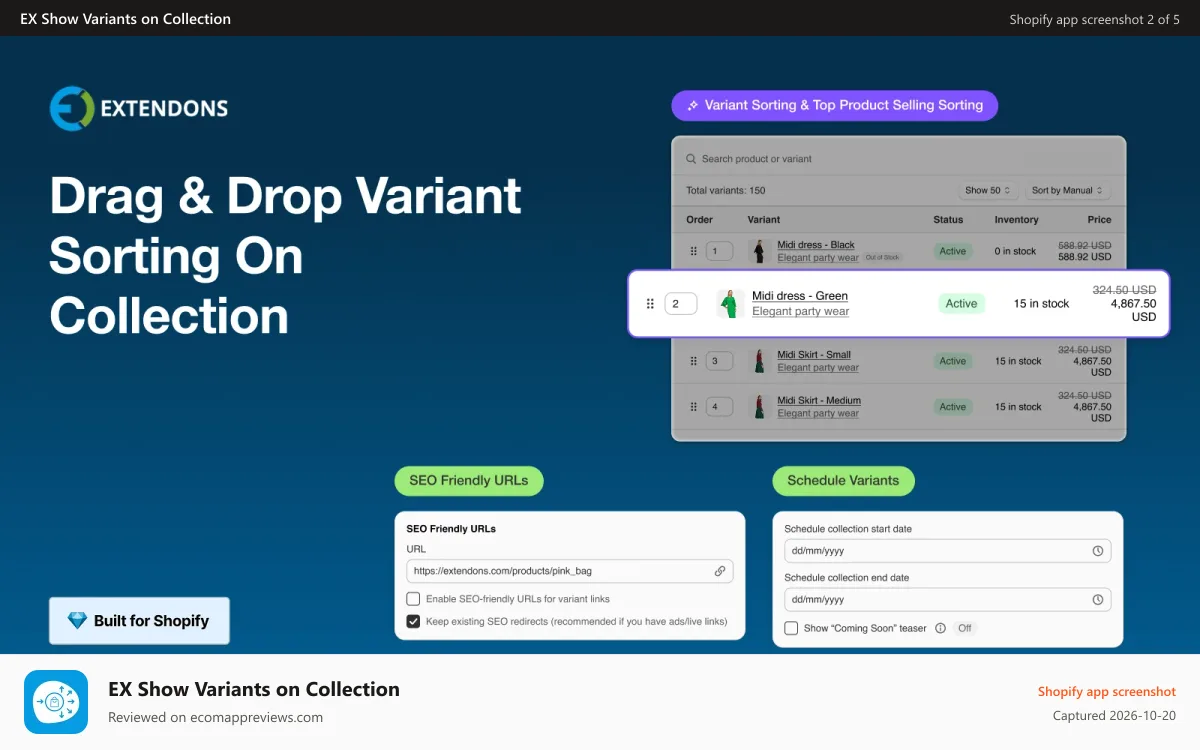The width and height of the screenshot is (1200, 750).
Task: Click the Status column header
Action: pyautogui.click(x=948, y=219)
